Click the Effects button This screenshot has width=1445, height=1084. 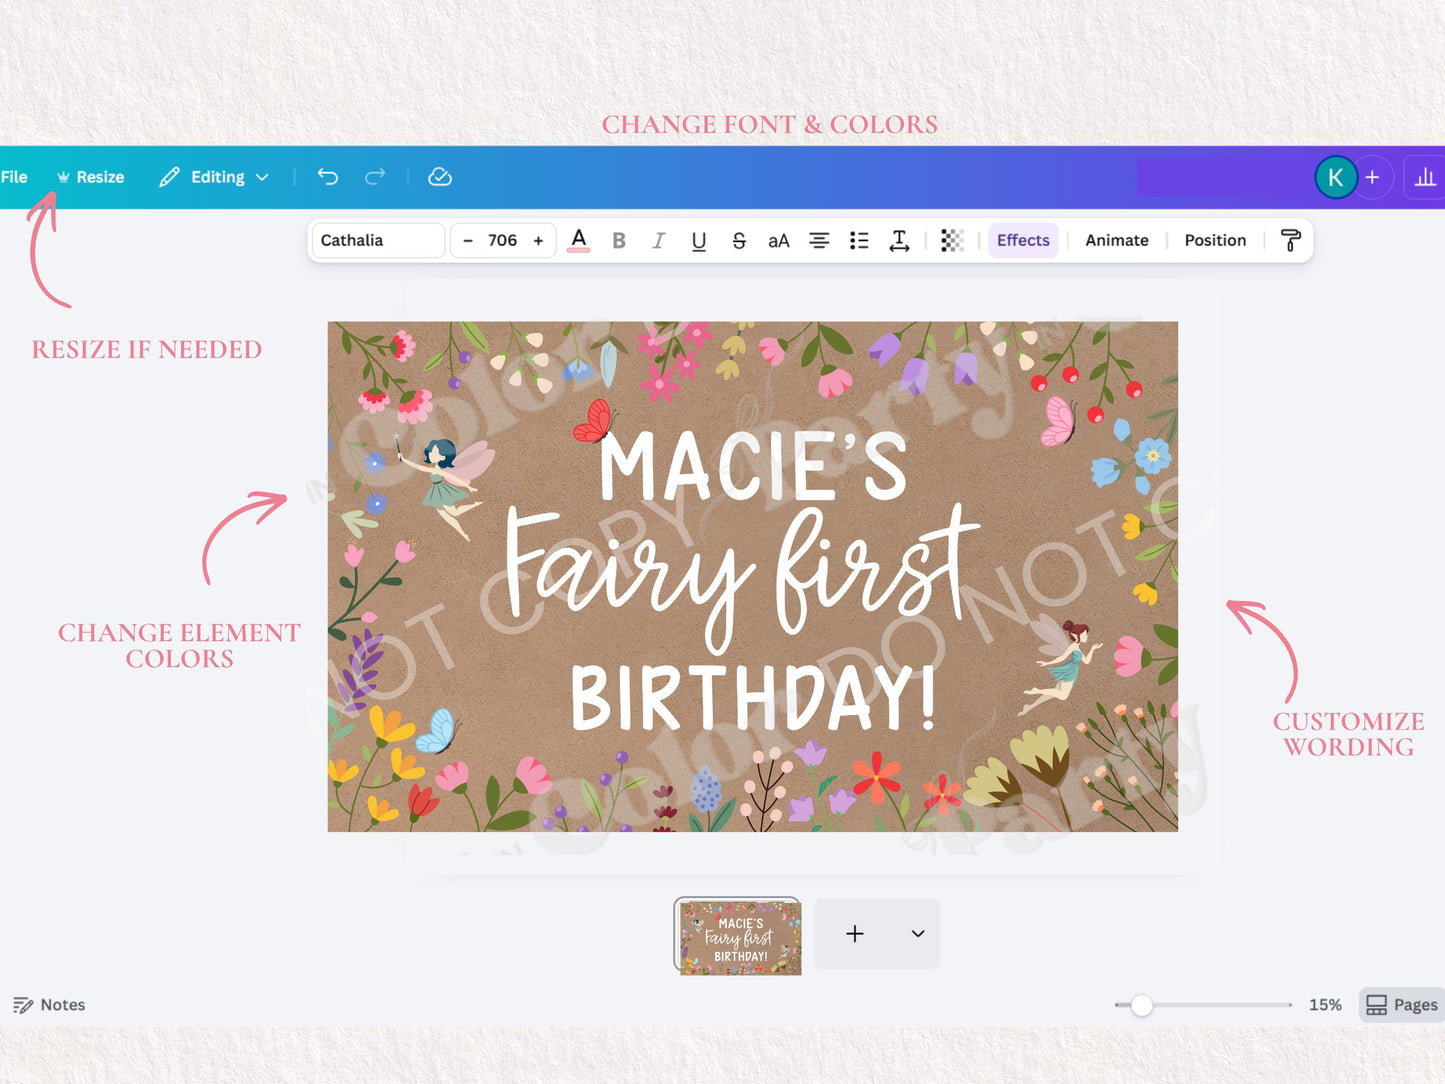coord(1023,240)
